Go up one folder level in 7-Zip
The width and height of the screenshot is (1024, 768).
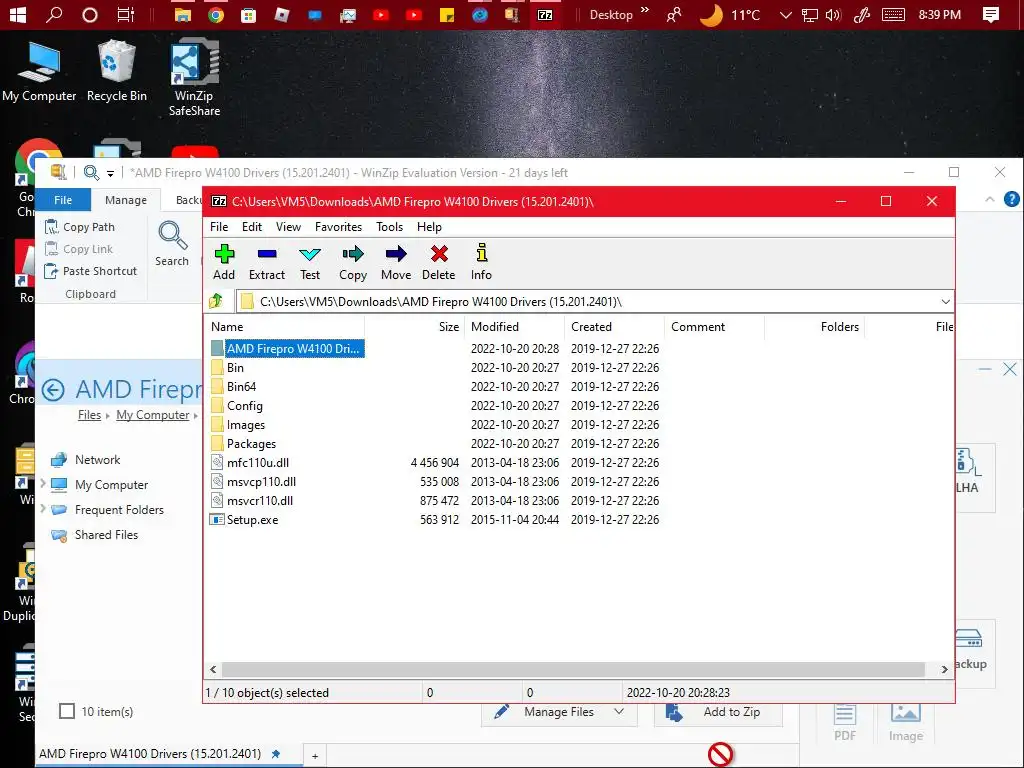[x=216, y=301]
